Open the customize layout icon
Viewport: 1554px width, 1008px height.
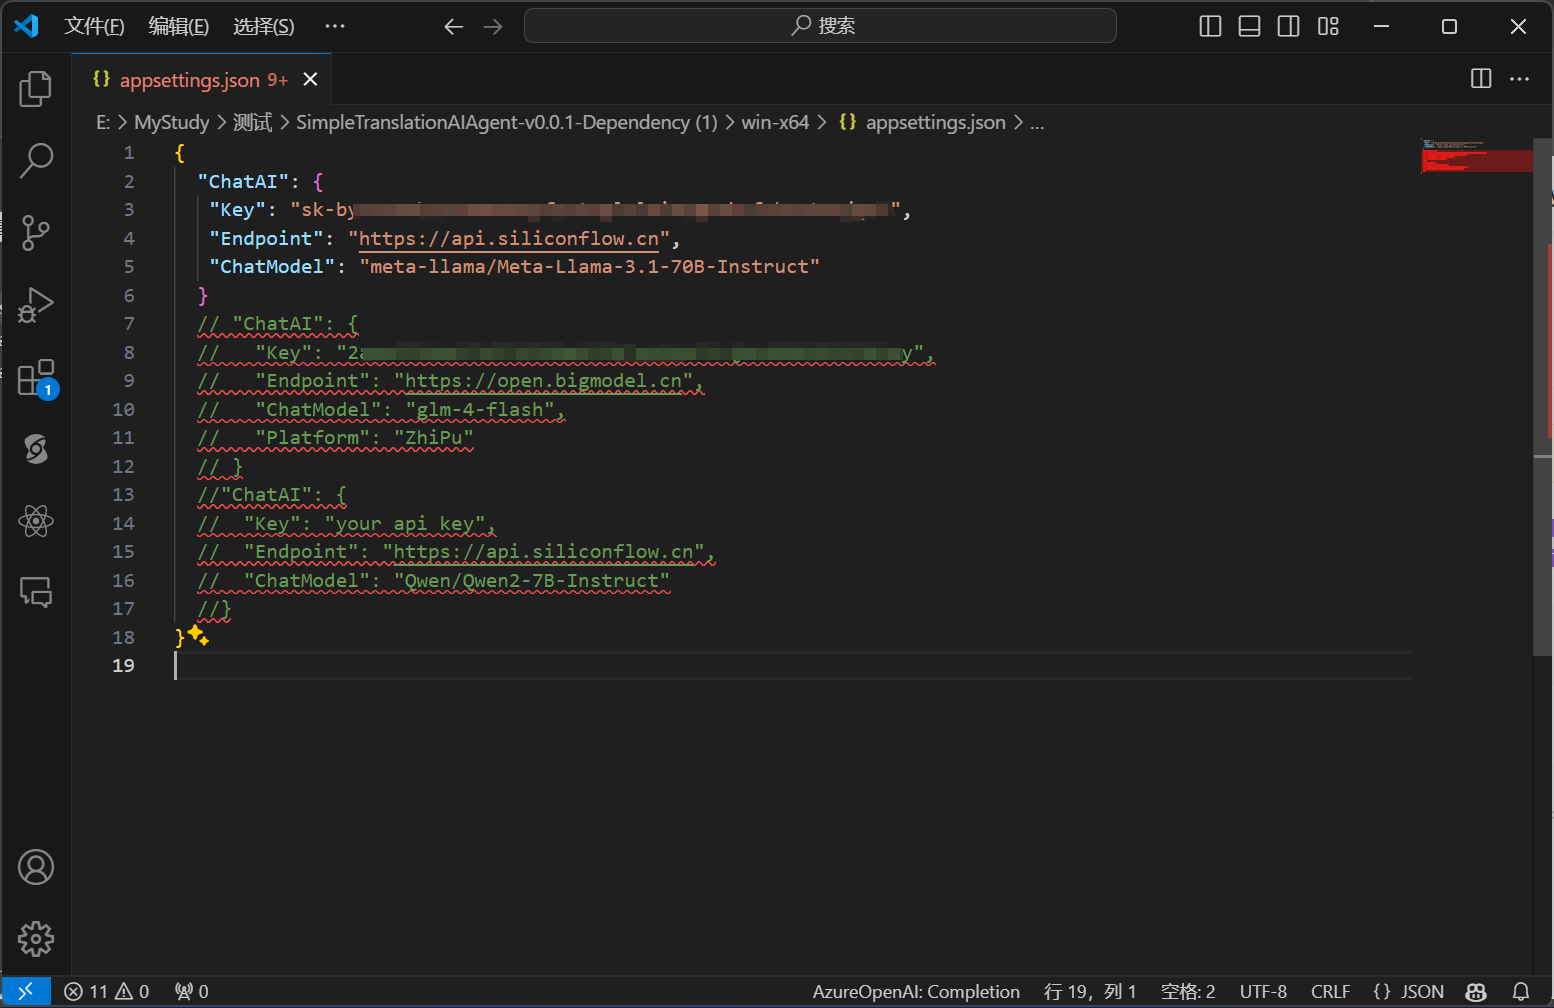(1328, 27)
